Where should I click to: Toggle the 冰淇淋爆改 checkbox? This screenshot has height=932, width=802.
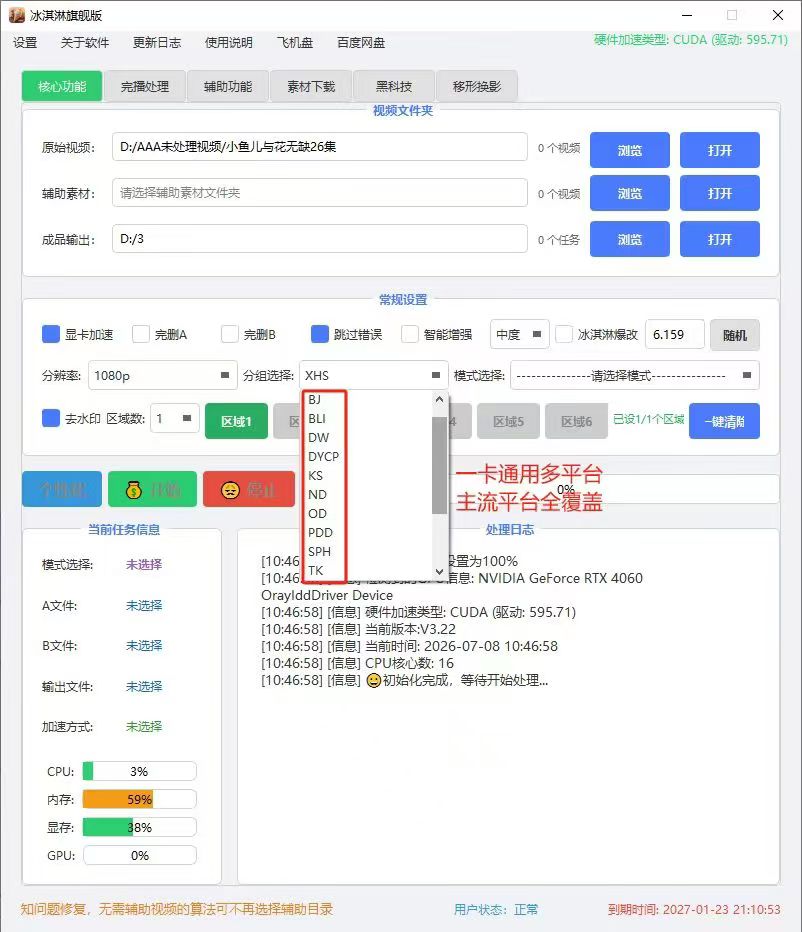coord(564,334)
